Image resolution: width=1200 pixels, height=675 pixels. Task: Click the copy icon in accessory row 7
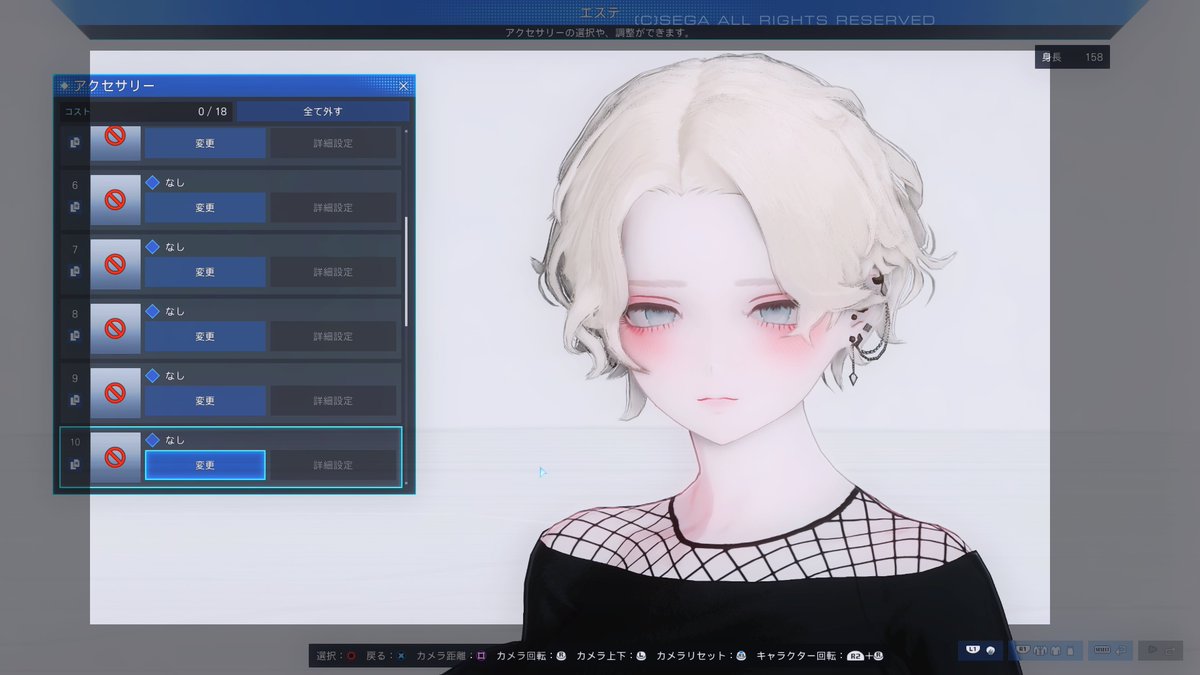[x=75, y=271]
